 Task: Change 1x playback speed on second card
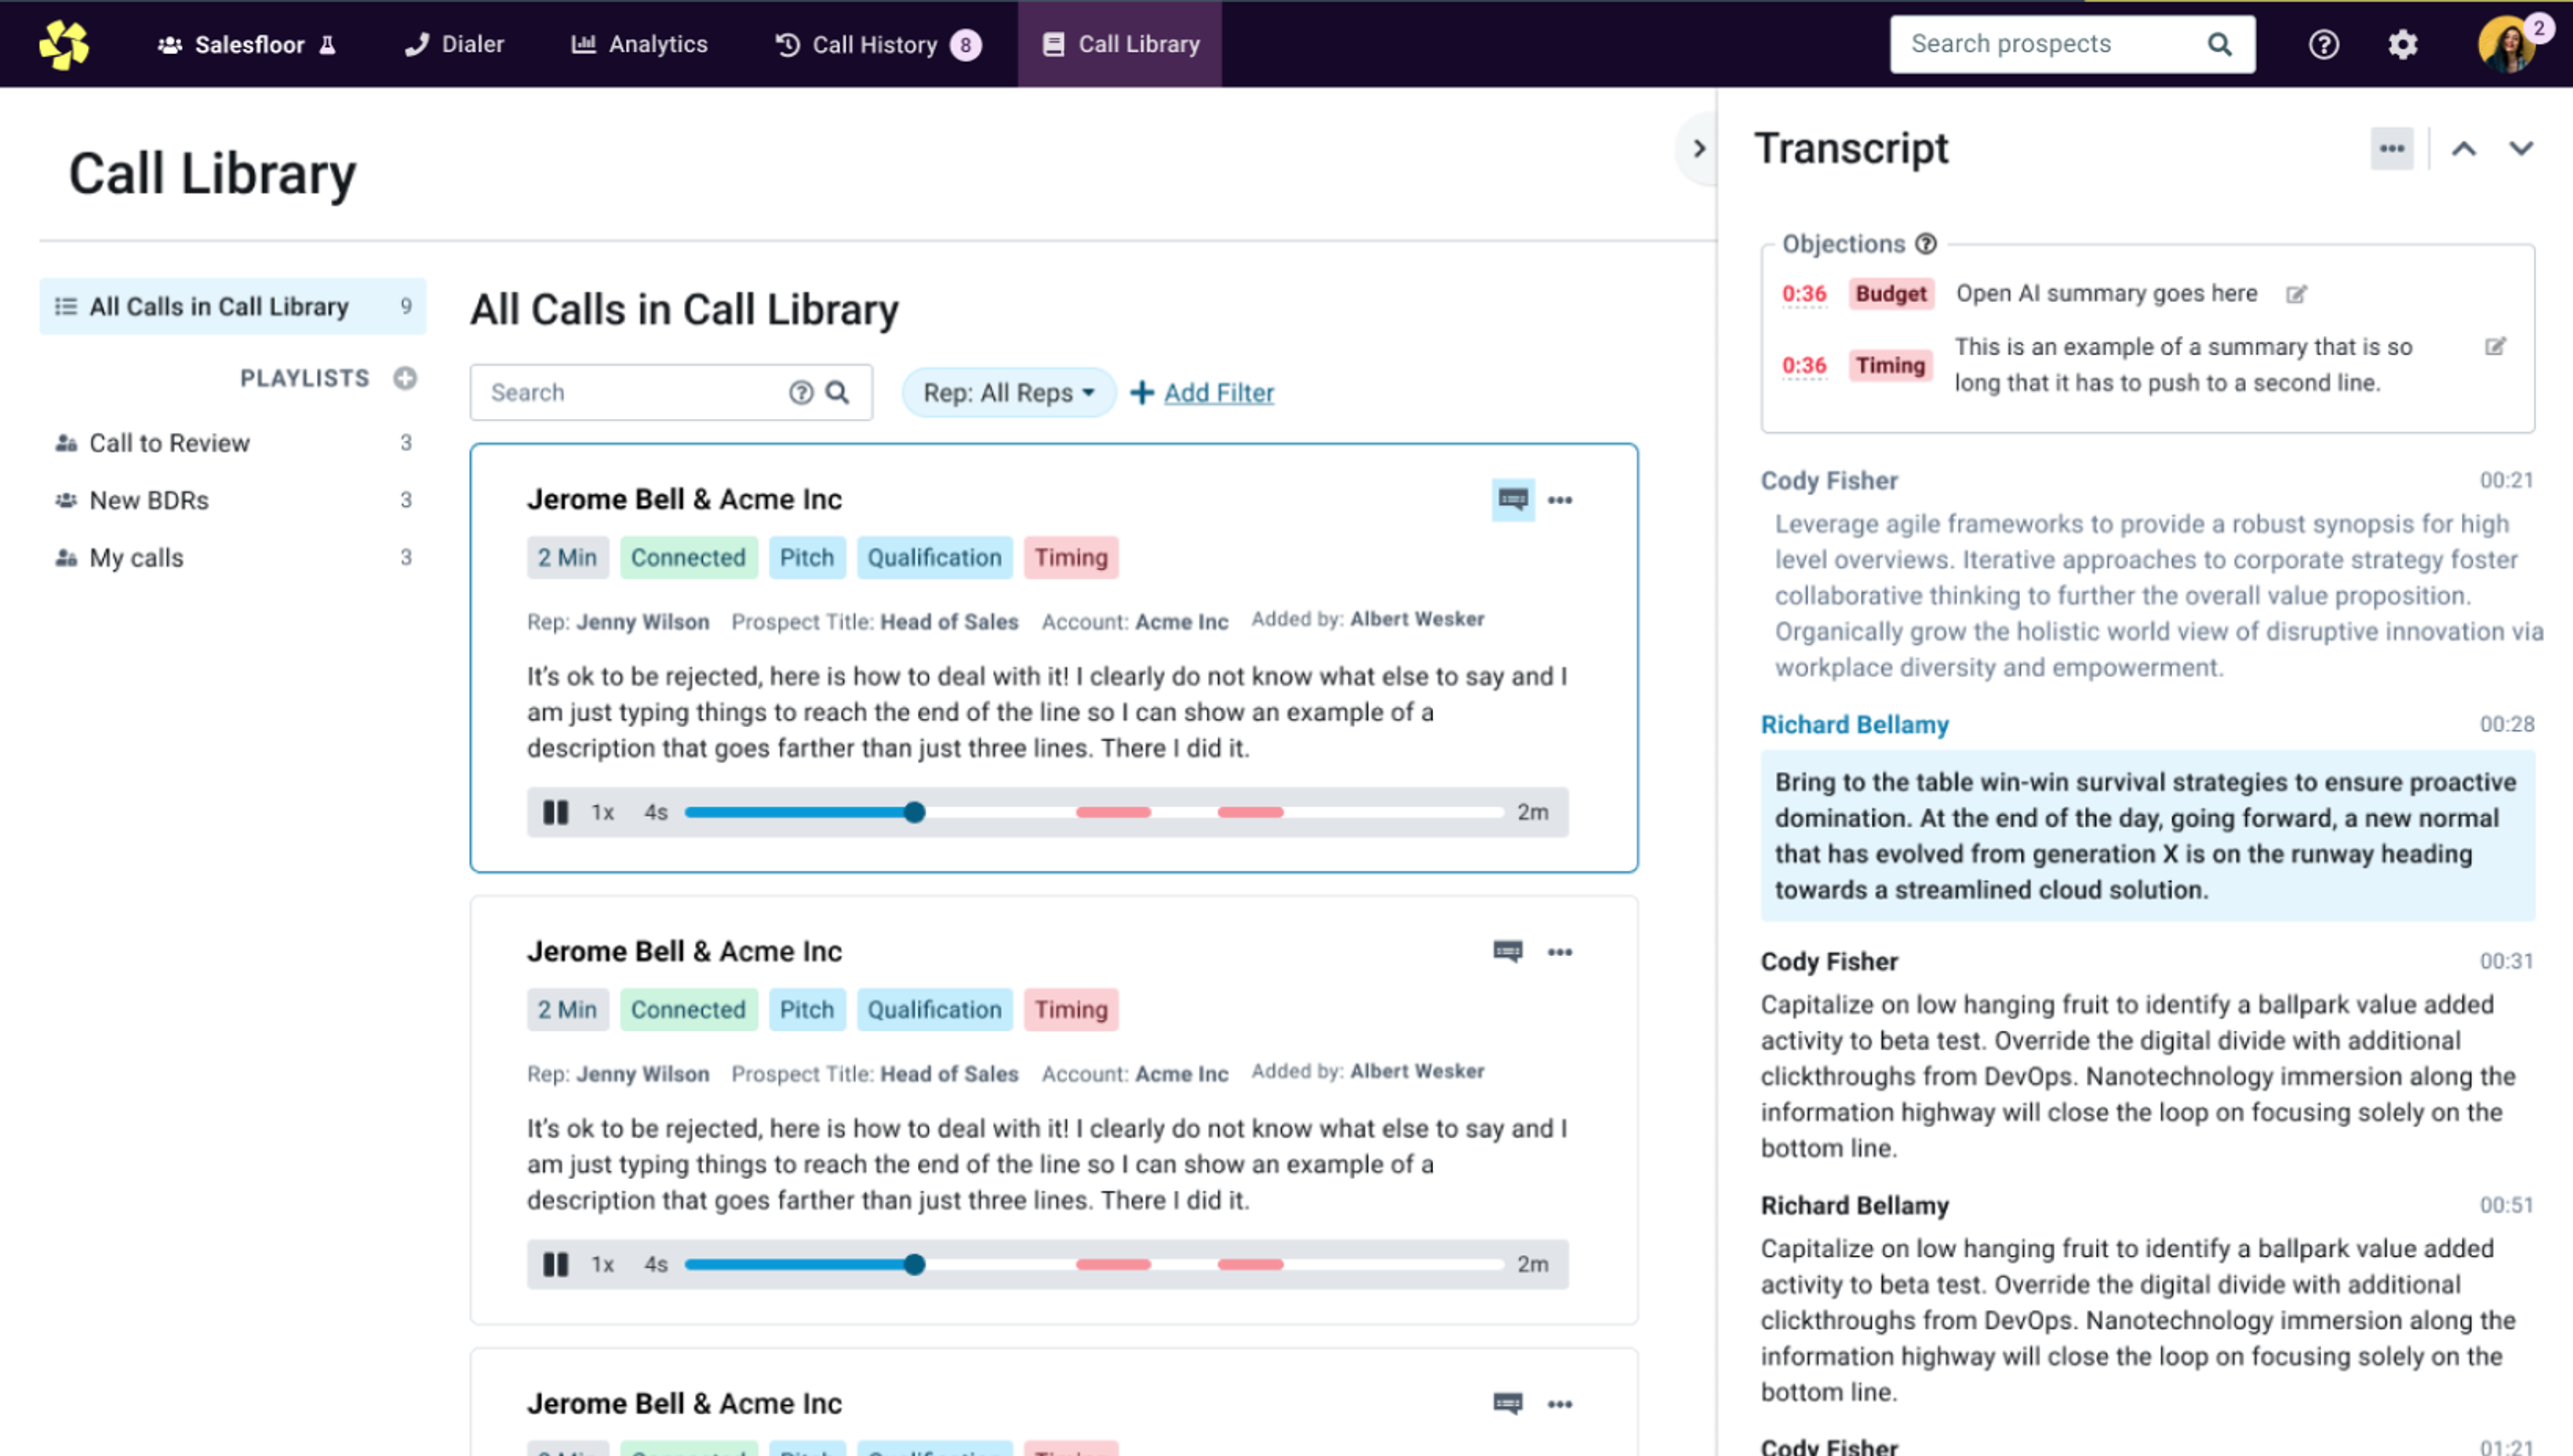(x=602, y=1264)
